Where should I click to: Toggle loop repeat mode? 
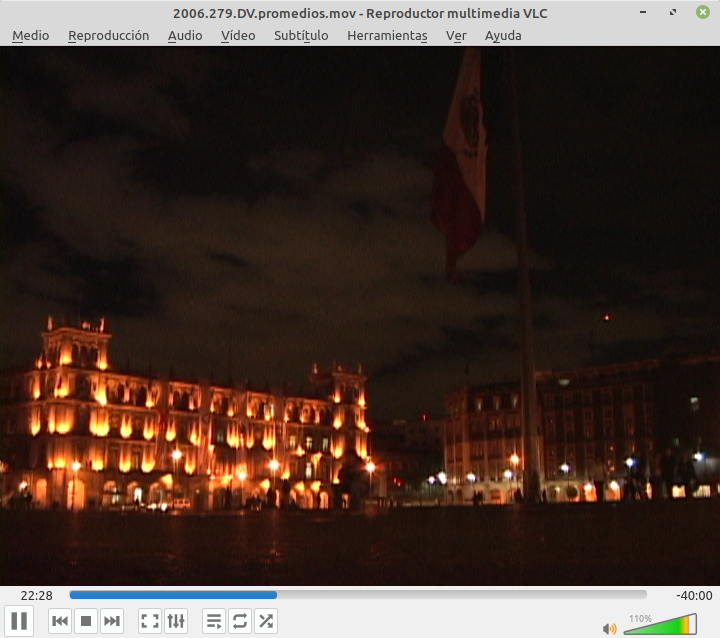240,621
